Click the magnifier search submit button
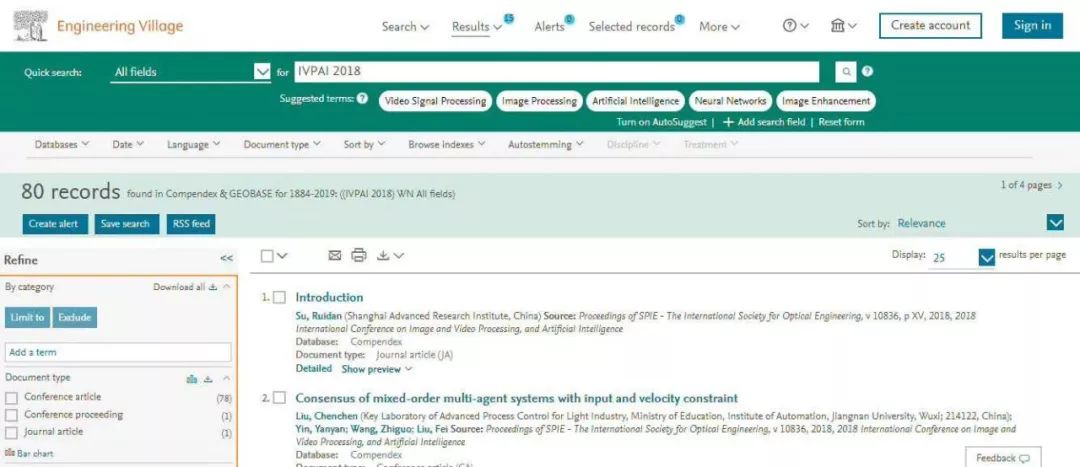The height and width of the screenshot is (467, 1080). [846, 72]
